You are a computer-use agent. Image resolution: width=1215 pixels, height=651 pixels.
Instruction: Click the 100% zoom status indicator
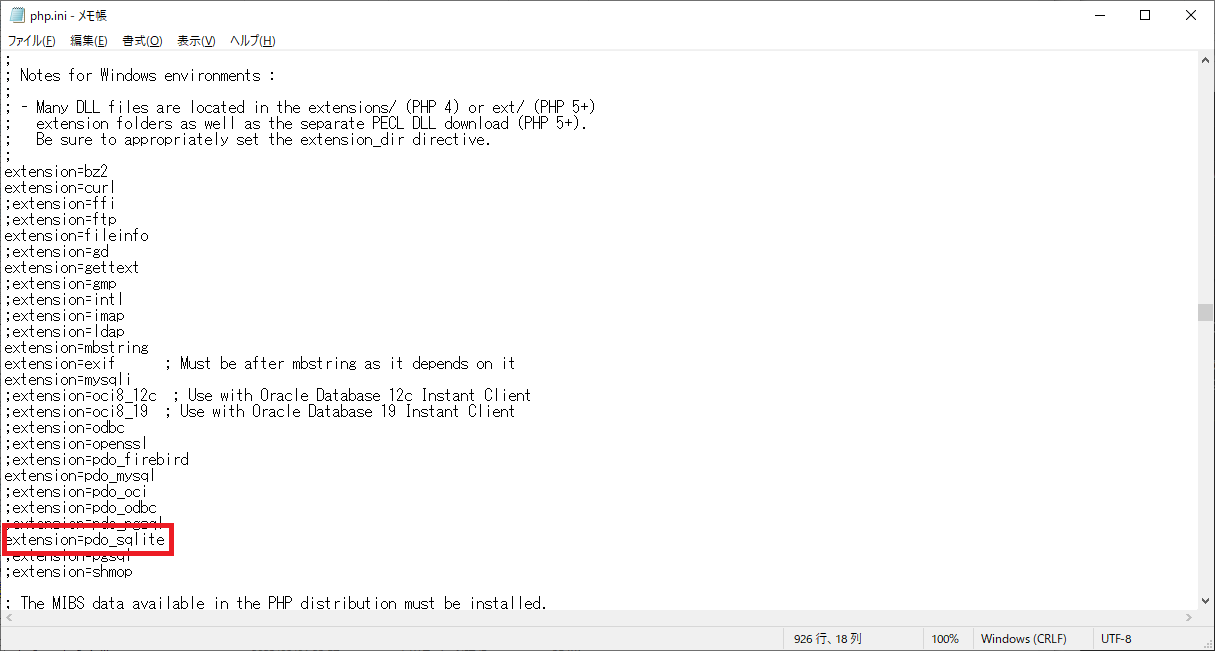coord(946,639)
